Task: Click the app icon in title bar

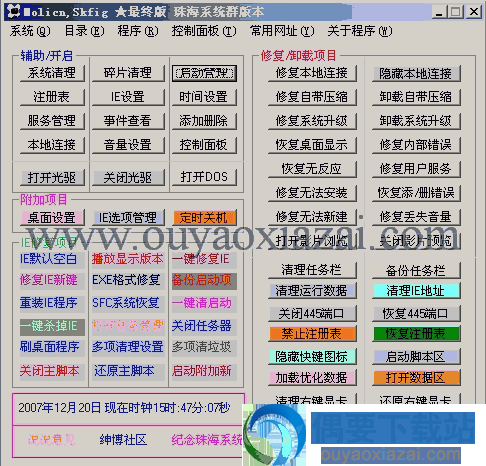Action: (14, 11)
